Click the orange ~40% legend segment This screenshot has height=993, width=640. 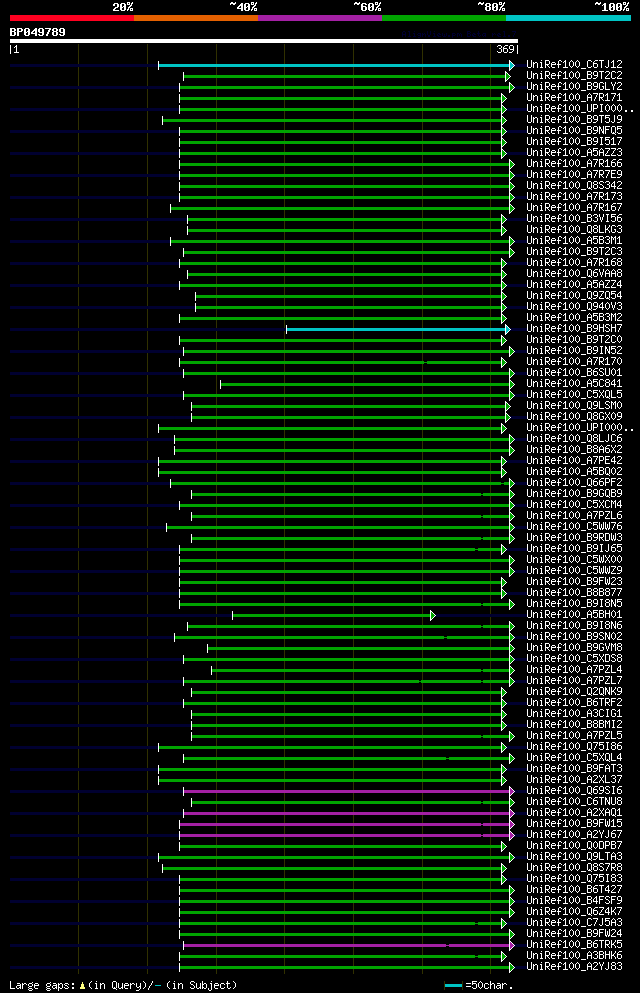pos(196,18)
